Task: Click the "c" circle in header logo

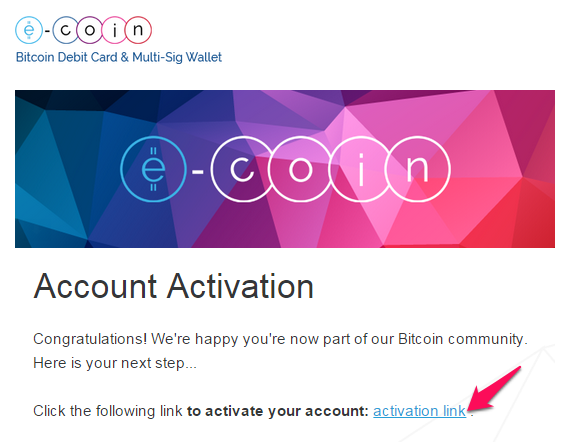Action: point(66,30)
